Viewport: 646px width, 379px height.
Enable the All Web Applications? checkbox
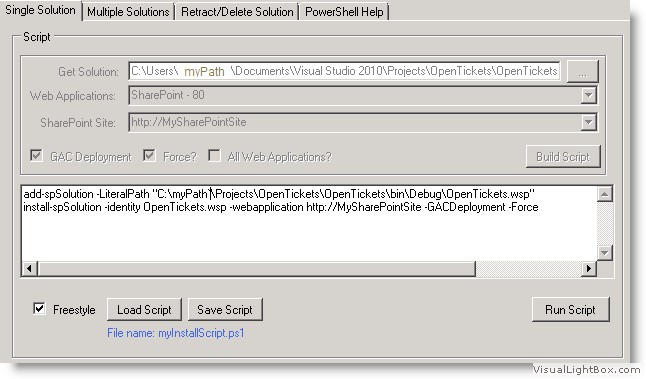[x=214, y=156]
